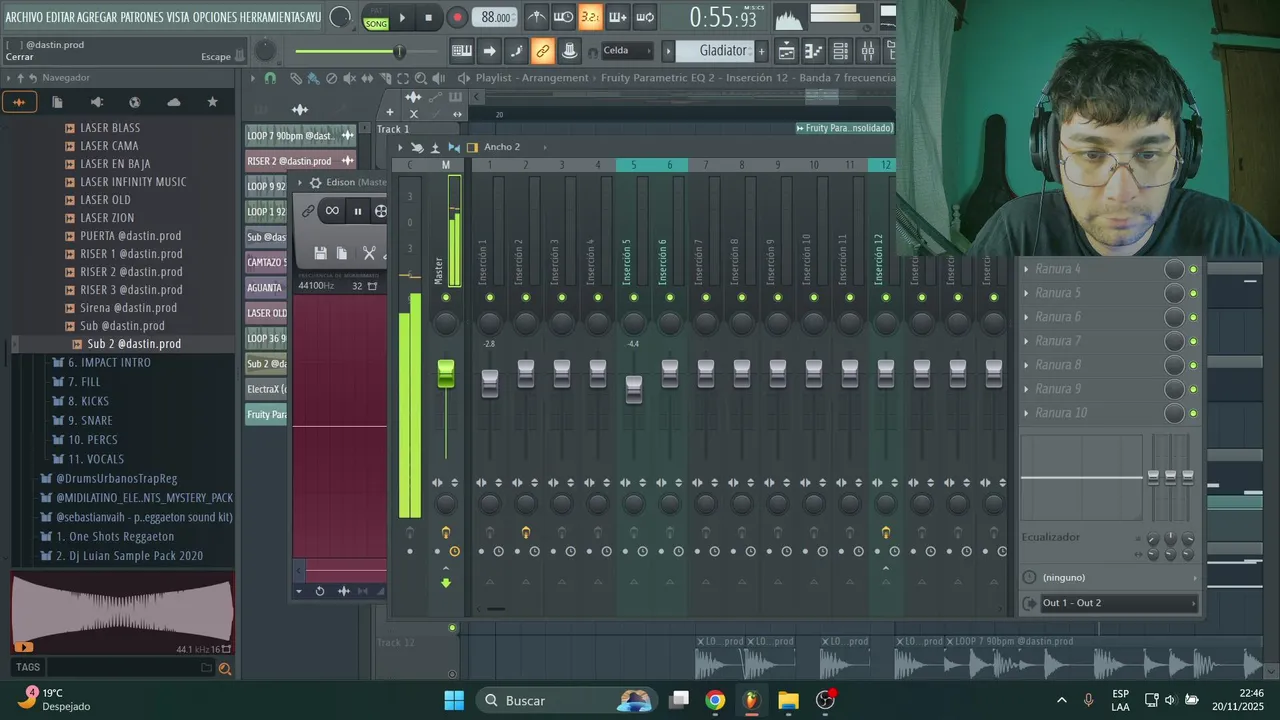Select LASER INFINITY MUSIC sample
Screen dimensions: 1280x720
(x=133, y=182)
